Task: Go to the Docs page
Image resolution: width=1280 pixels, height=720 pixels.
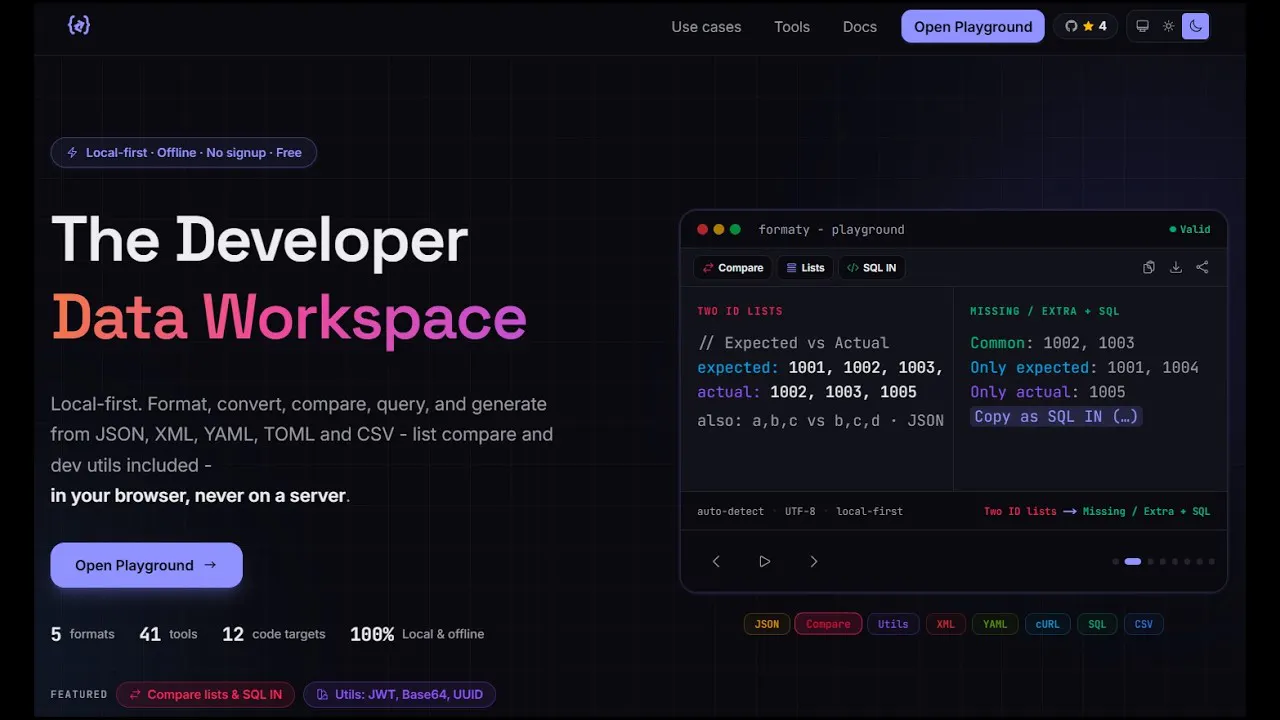Action: tap(860, 27)
